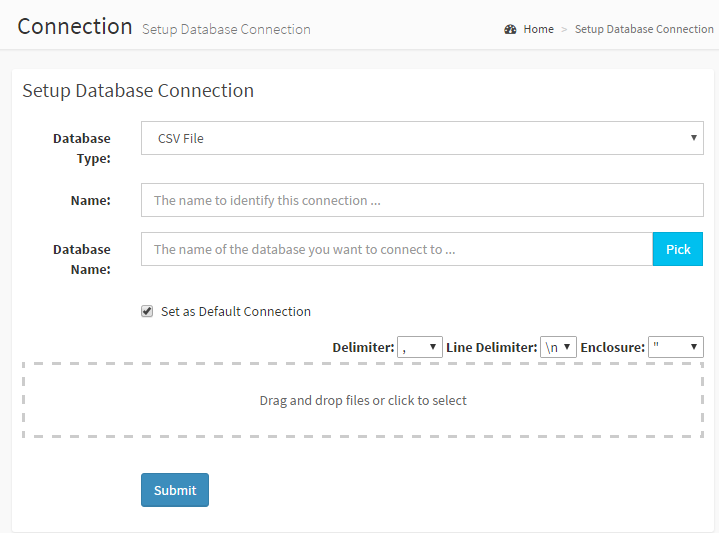
Task: Uncheck the Set as Default Connection checkbox
Action: (147, 312)
